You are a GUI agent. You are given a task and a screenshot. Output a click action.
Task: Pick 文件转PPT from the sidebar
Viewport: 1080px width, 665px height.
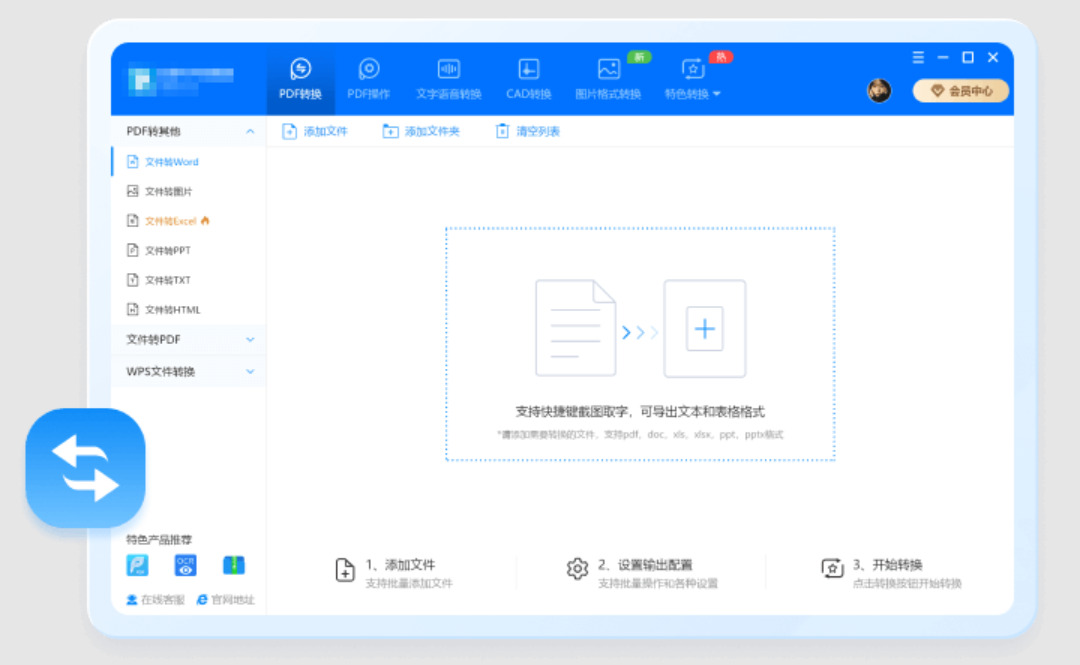[x=189, y=250]
